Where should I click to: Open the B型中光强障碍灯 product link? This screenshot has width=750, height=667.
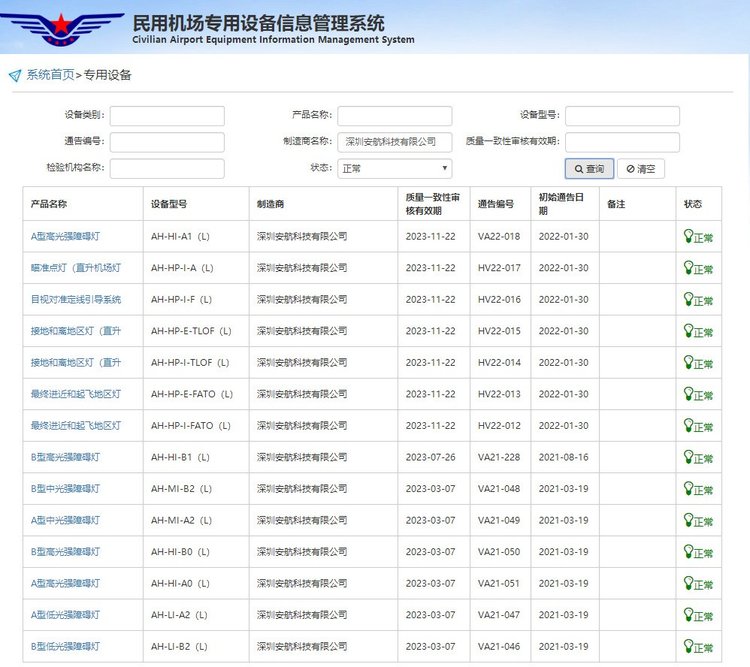click(x=65, y=489)
